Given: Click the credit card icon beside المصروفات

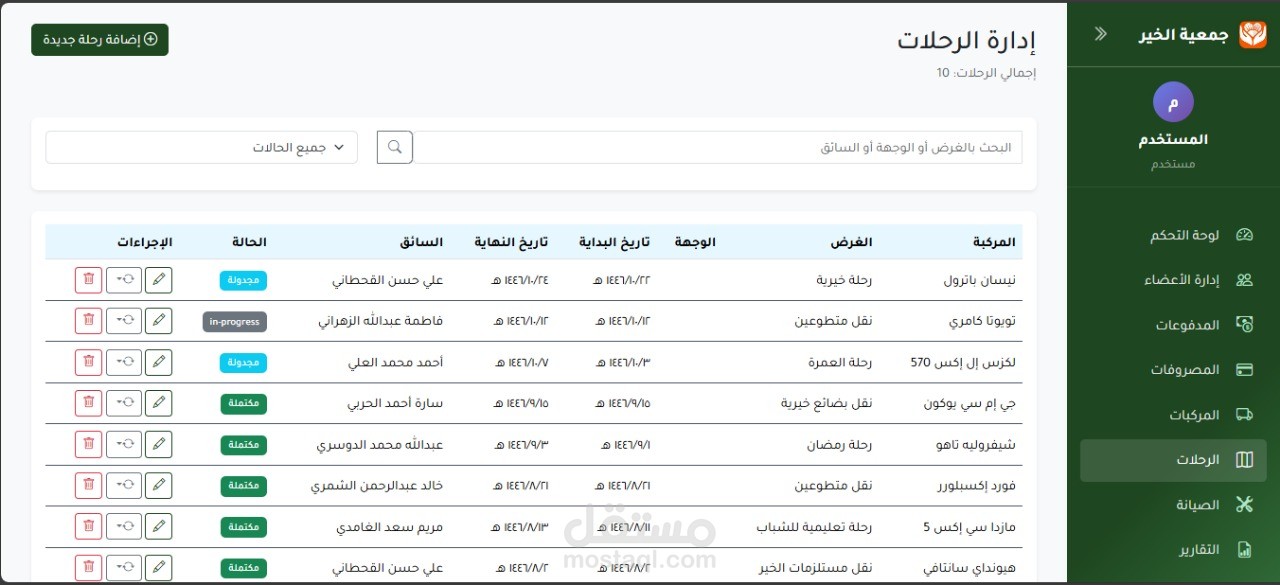Looking at the screenshot, I should (1245, 370).
